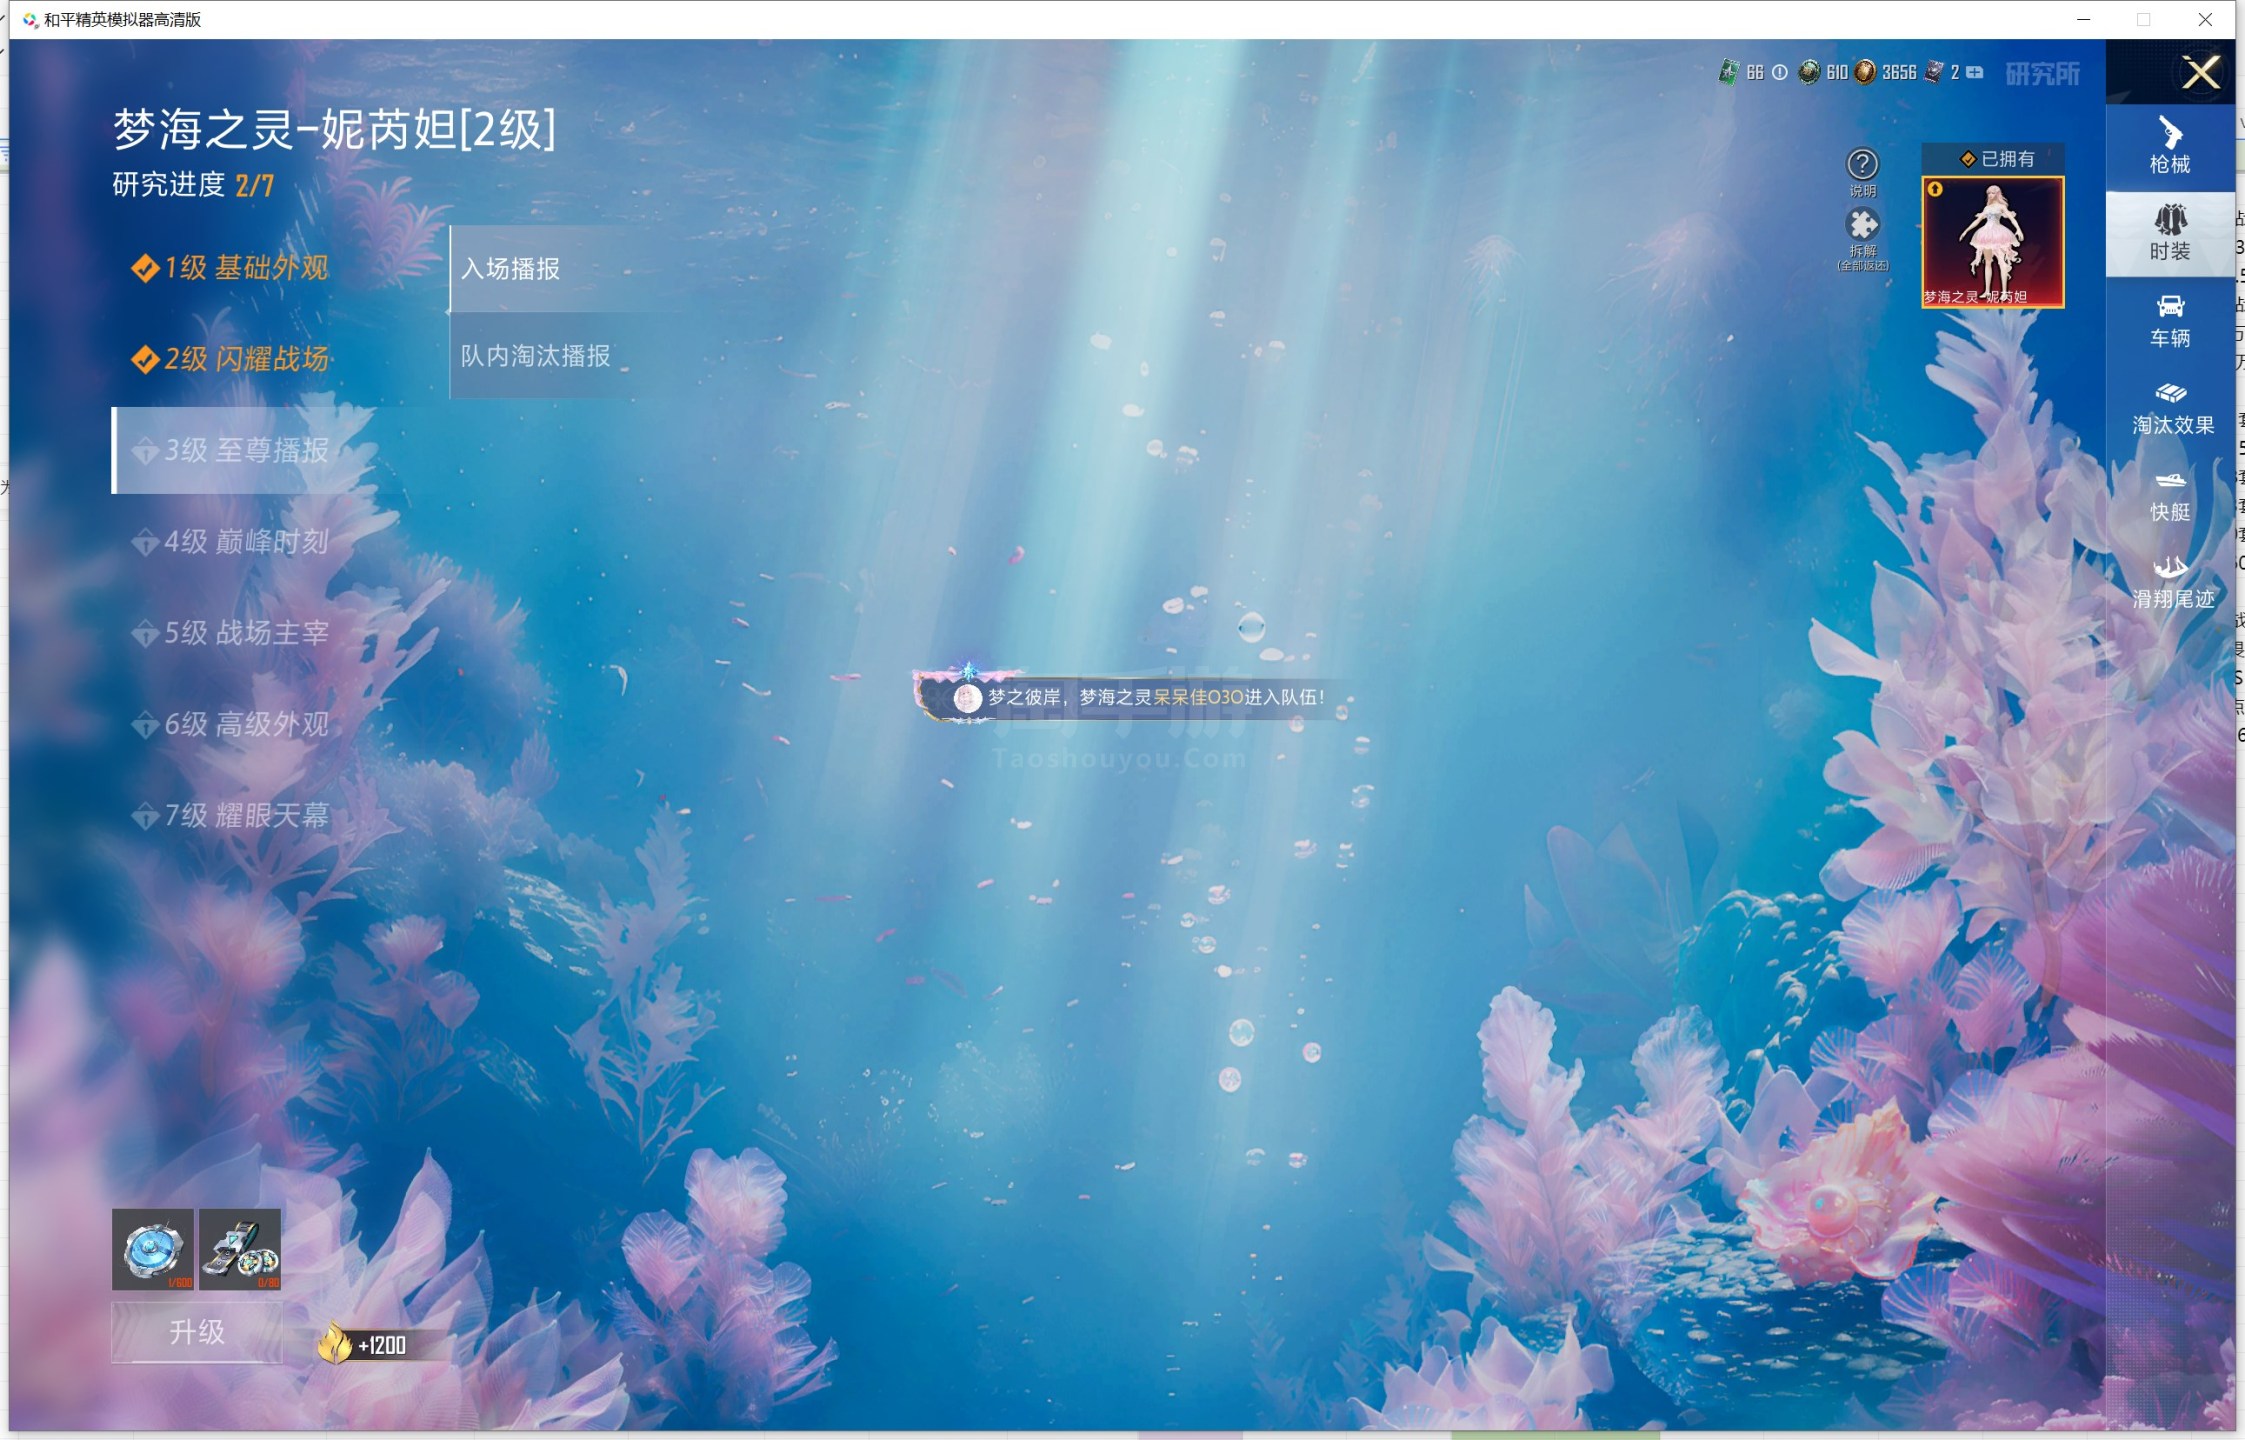Select level 1级 基础外观

click(230, 268)
